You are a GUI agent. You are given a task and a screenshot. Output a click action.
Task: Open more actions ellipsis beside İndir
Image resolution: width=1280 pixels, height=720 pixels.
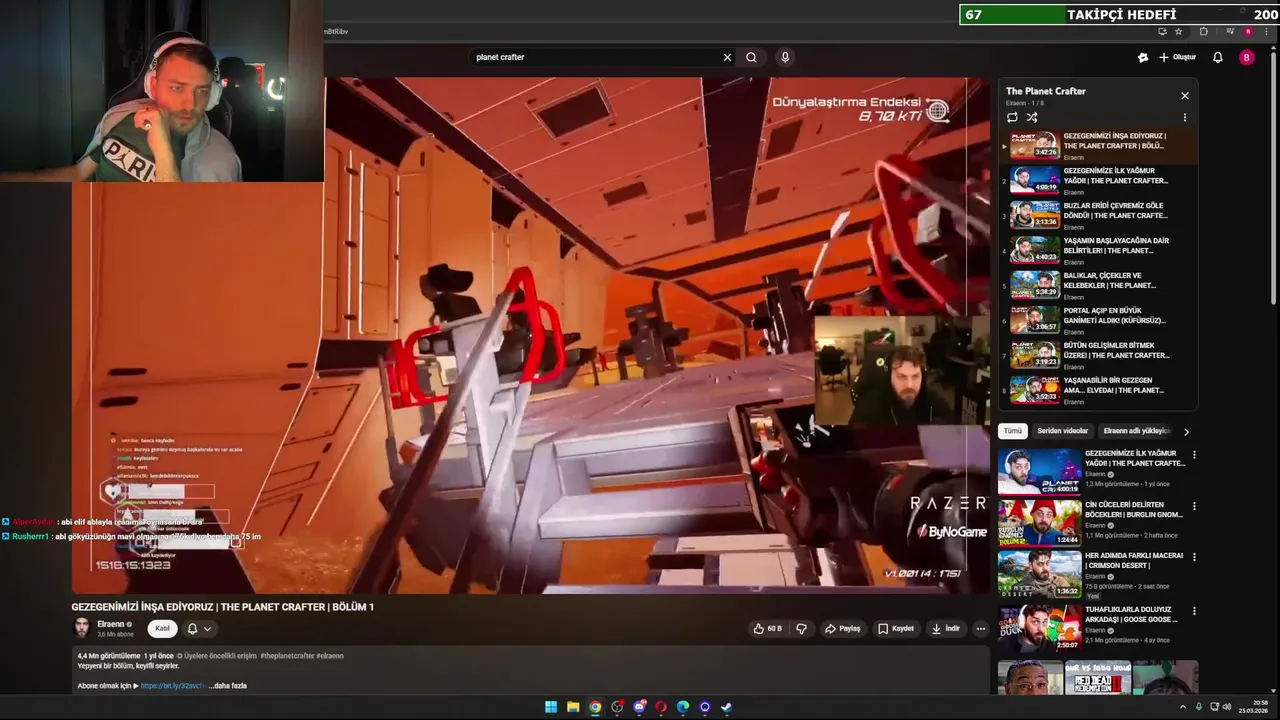[980, 629]
